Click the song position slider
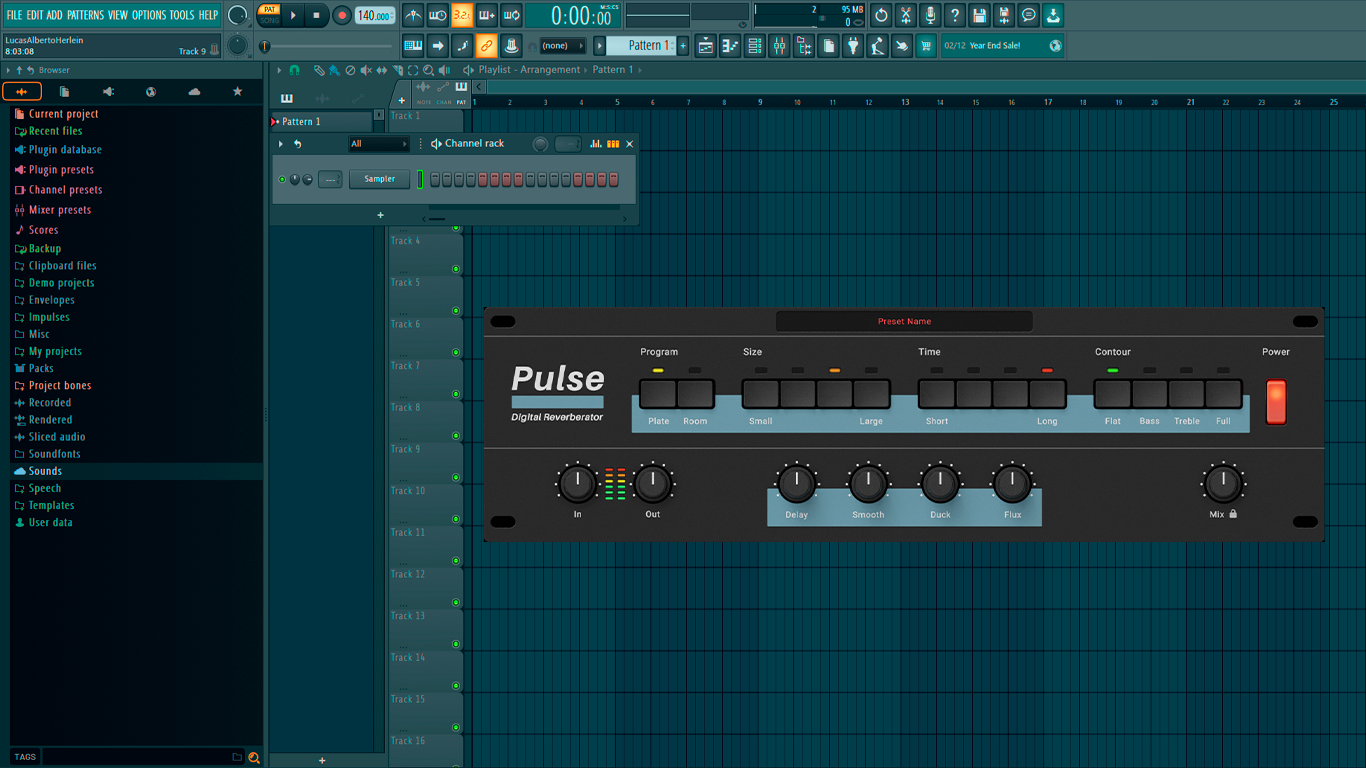1366x768 pixels. coord(327,46)
